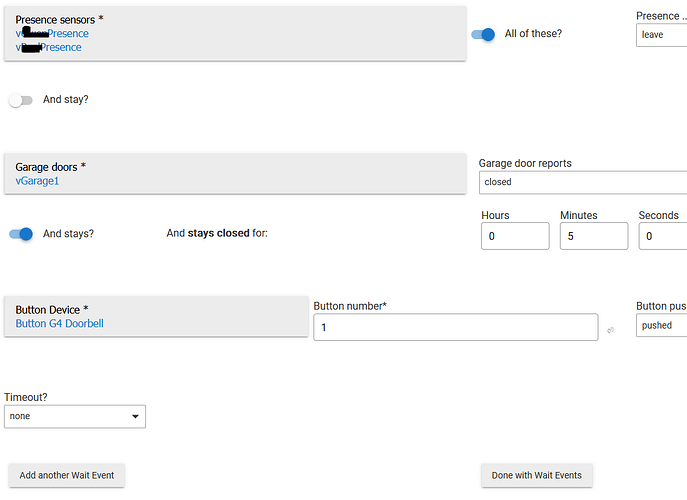The image size is (687, 500).
Task: Click Done with Wait Events button
Action: click(537, 475)
